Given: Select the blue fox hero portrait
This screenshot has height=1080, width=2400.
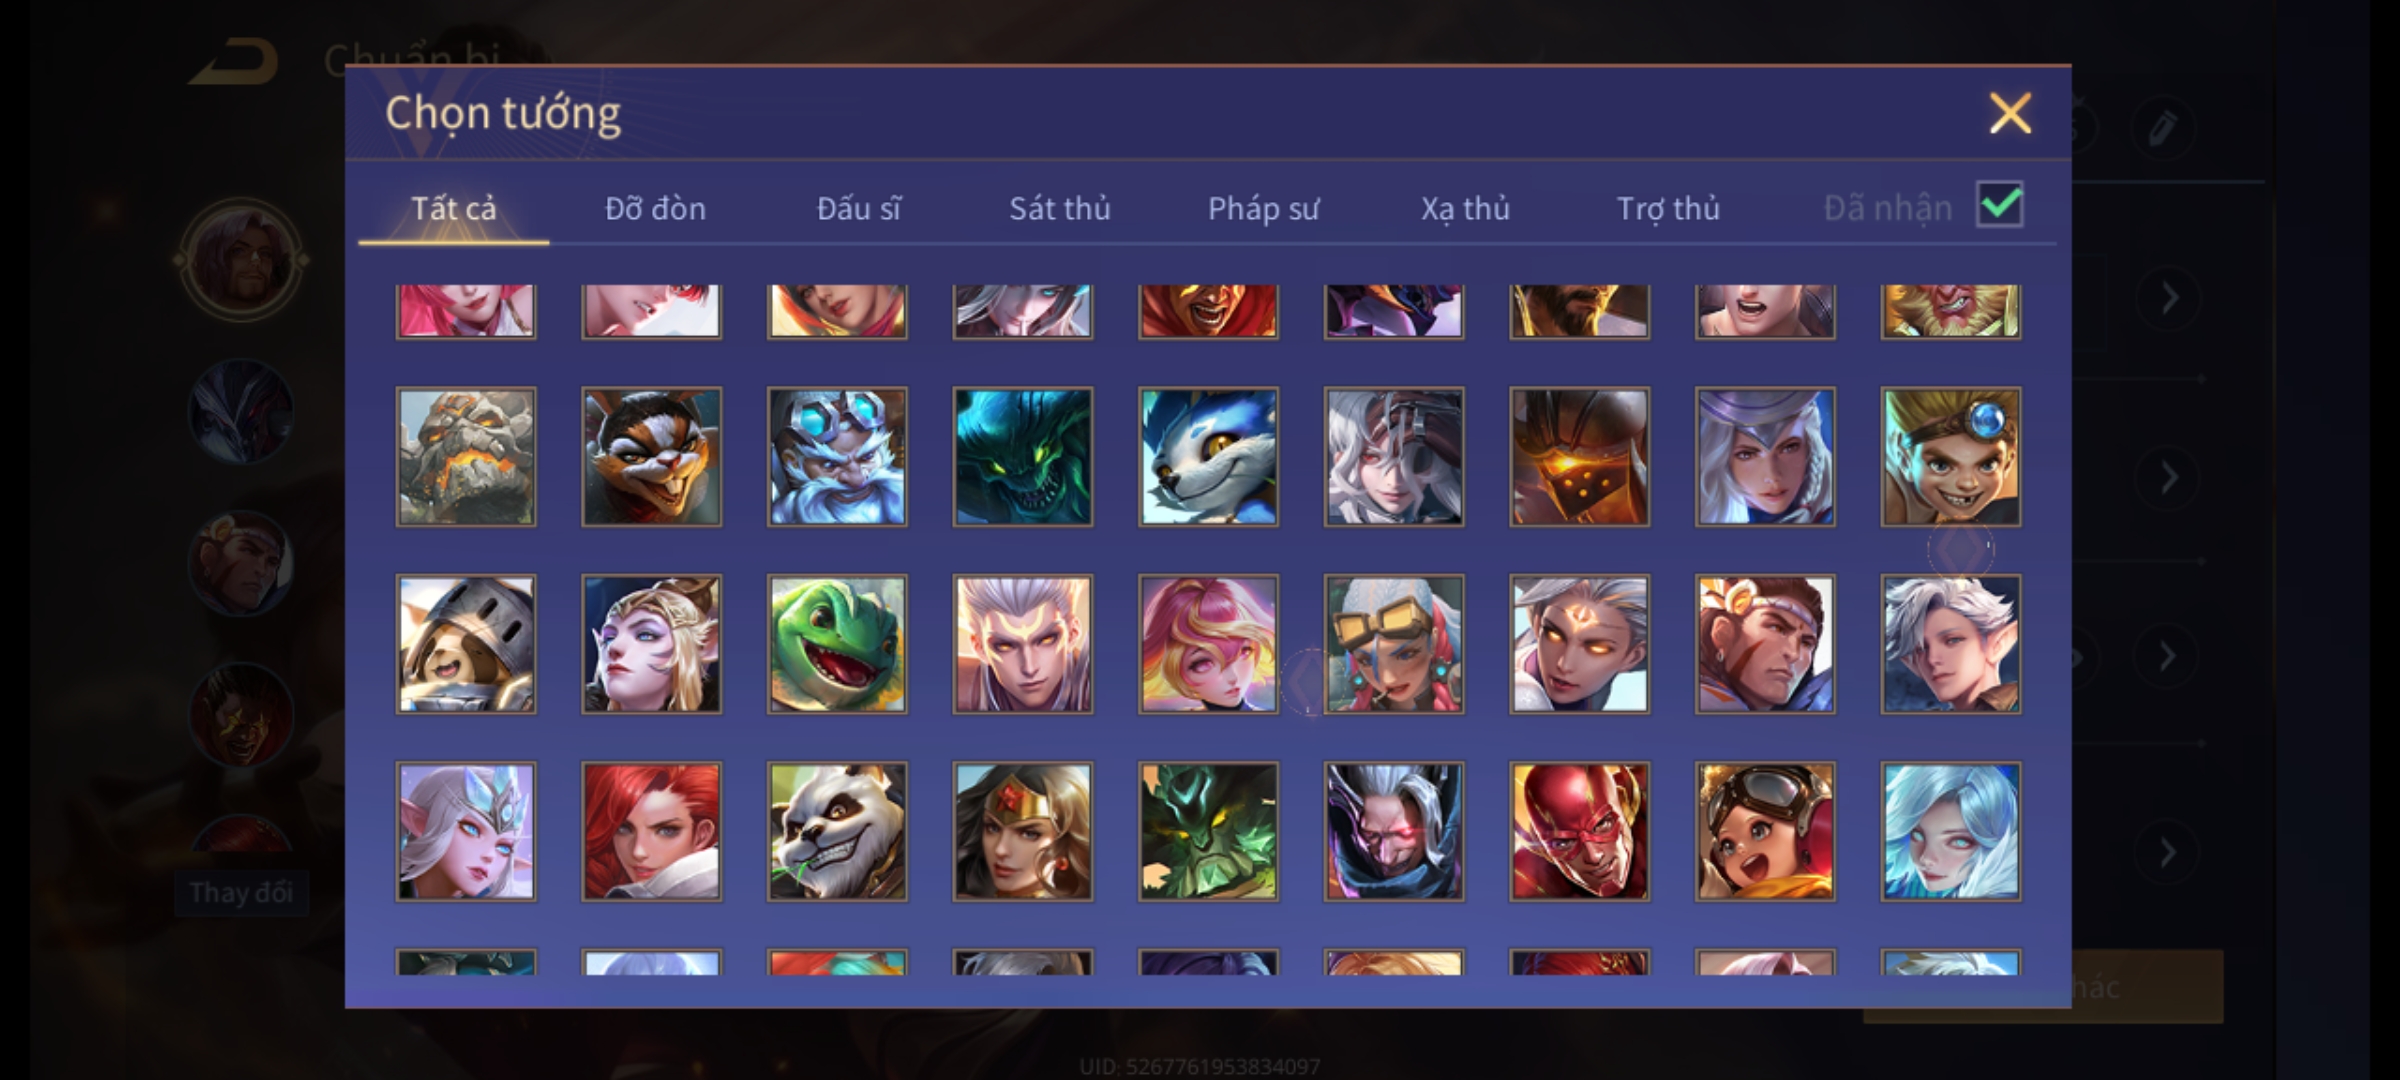Looking at the screenshot, I should [1208, 457].
